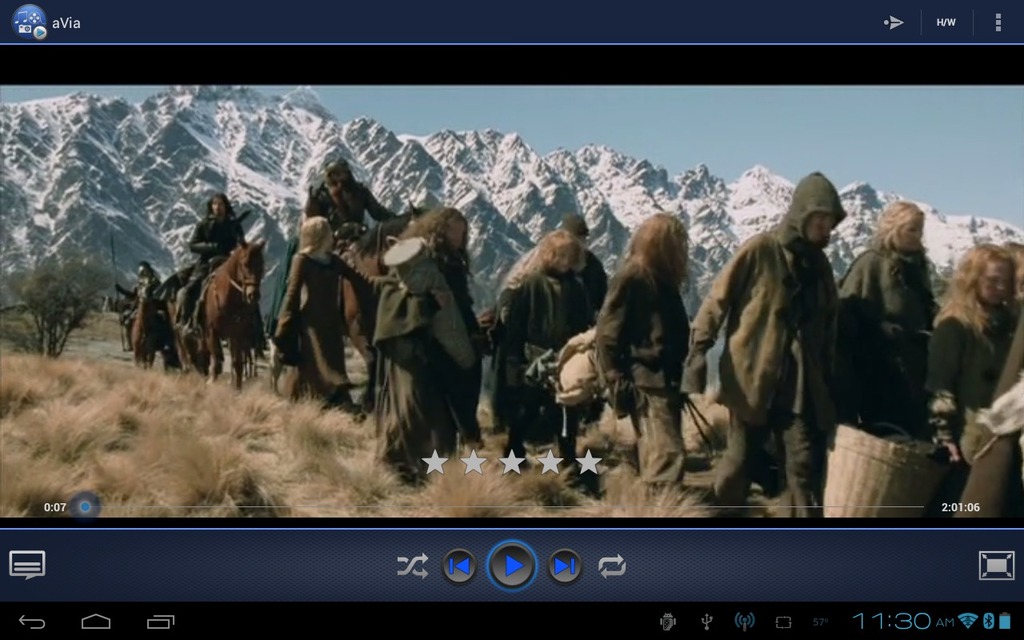1024x640 pixels.
Task: Click the screen rotation status icon
Action: [x=784, y=622]
